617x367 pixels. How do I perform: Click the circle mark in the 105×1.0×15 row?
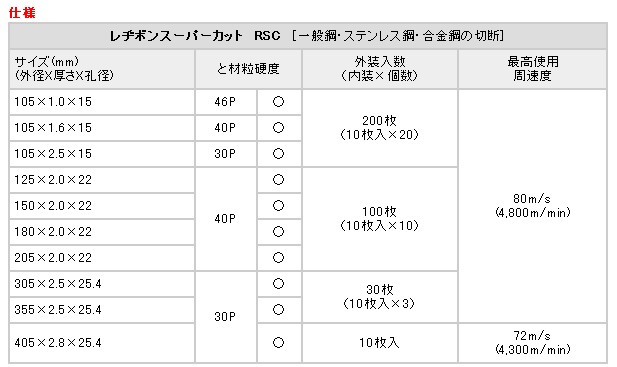278,102
